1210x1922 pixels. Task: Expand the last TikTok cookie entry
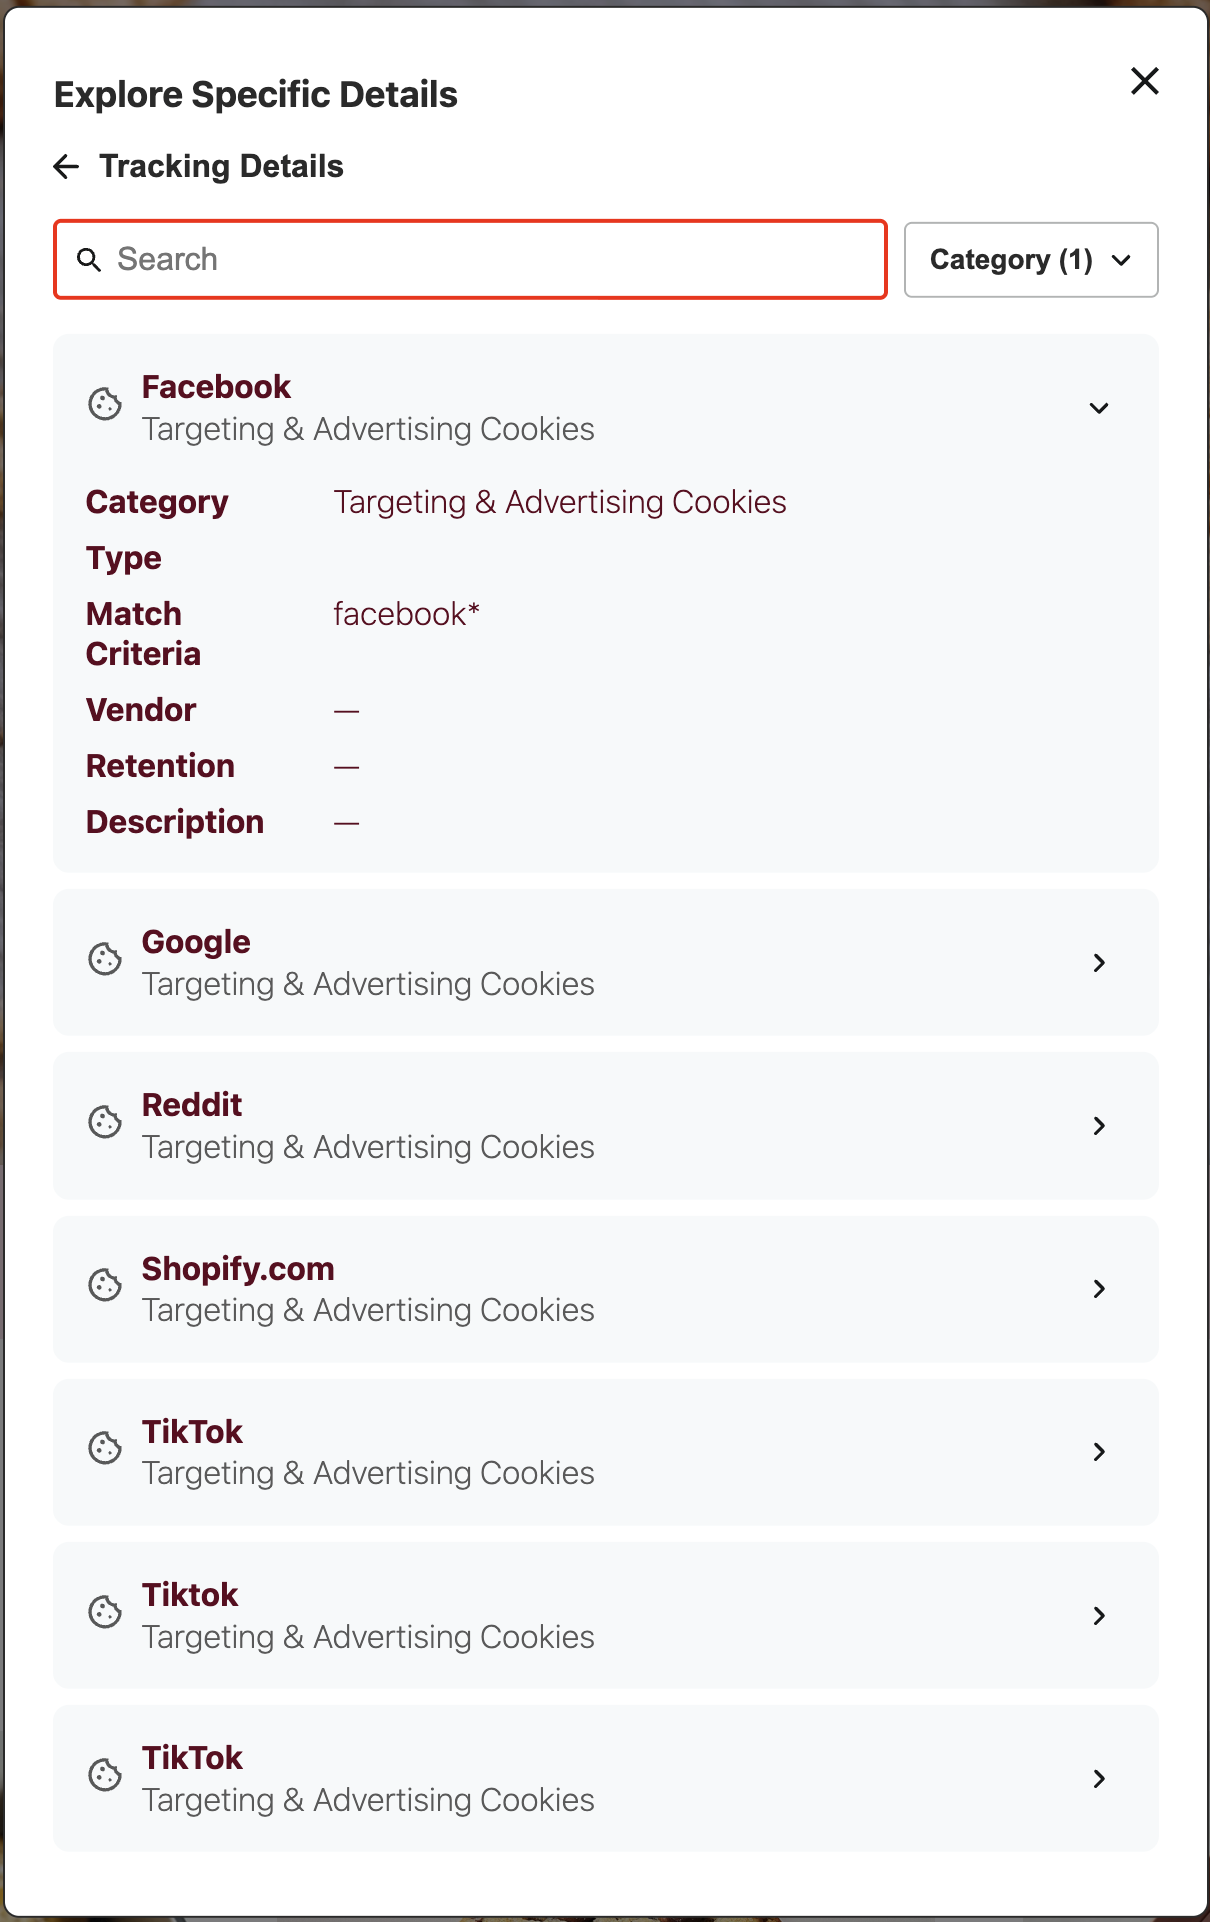1099,1779
